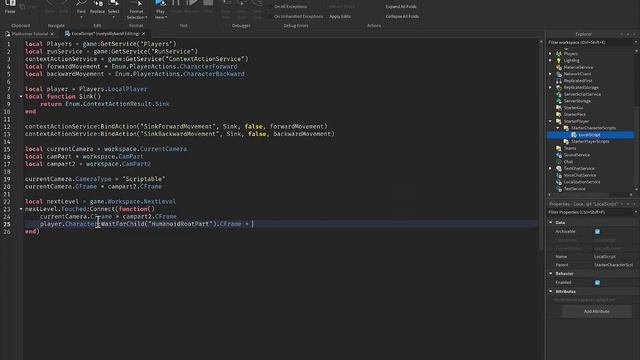The height and width of the screenshot is (360, 640).
Task: Click the SoundService icon in Explorer
Action: [559, 155]
